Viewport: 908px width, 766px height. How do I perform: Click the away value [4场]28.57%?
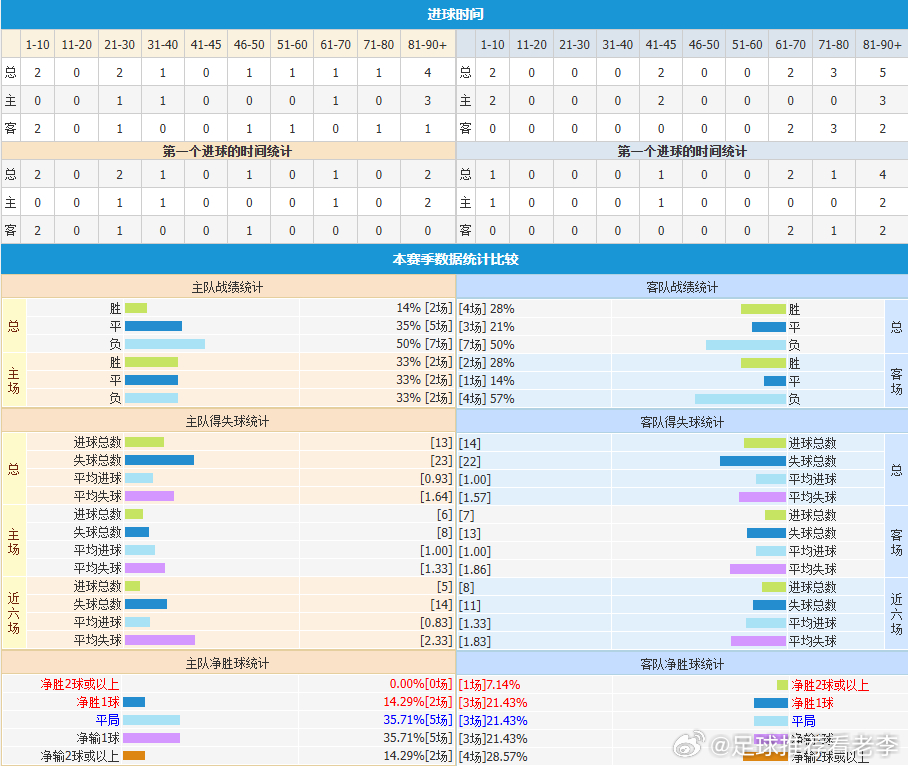pyautogui.click(x=493, y=756)
